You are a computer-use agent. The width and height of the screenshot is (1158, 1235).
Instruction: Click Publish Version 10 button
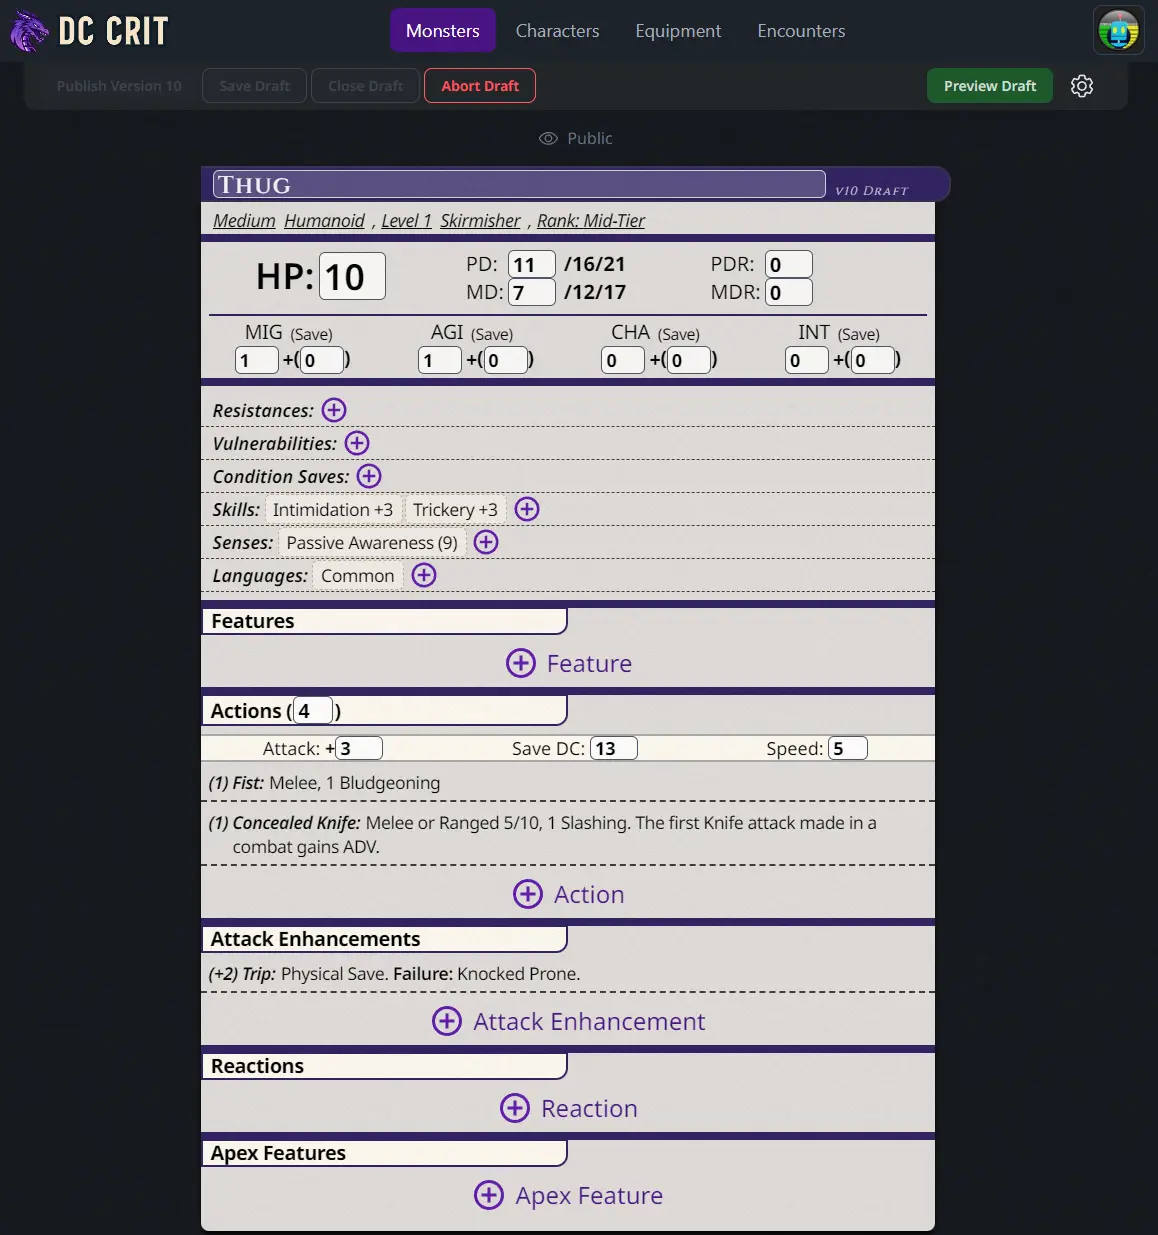[x=119, y=86]
